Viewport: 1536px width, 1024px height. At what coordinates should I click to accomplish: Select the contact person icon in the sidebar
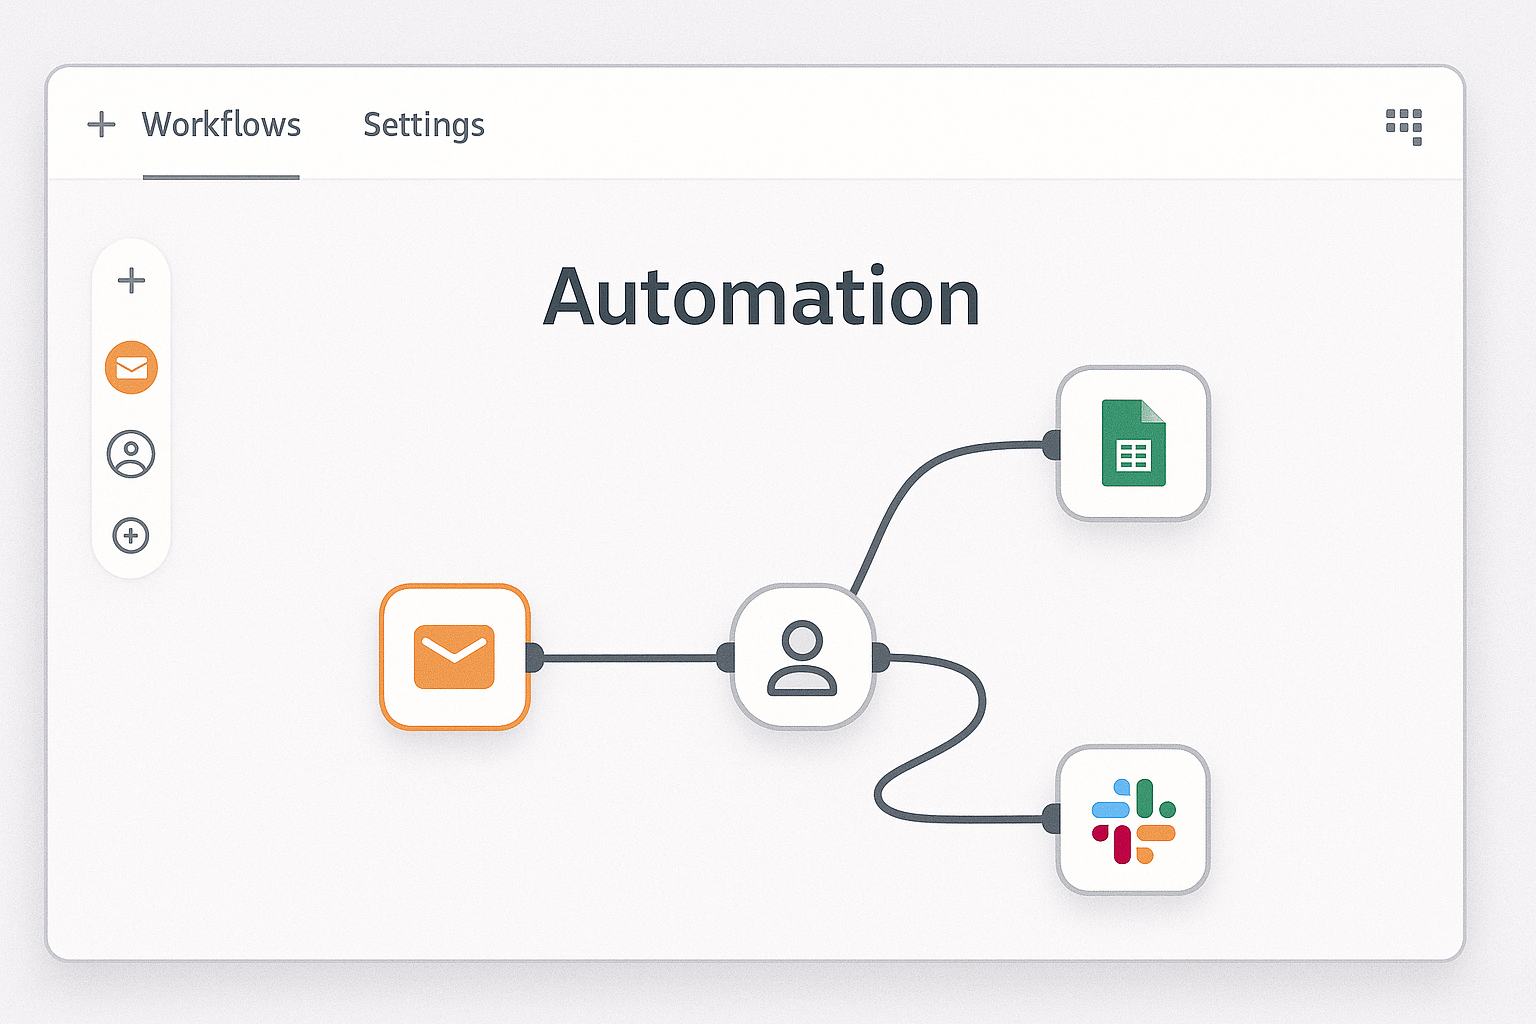(x=131, y=453)
